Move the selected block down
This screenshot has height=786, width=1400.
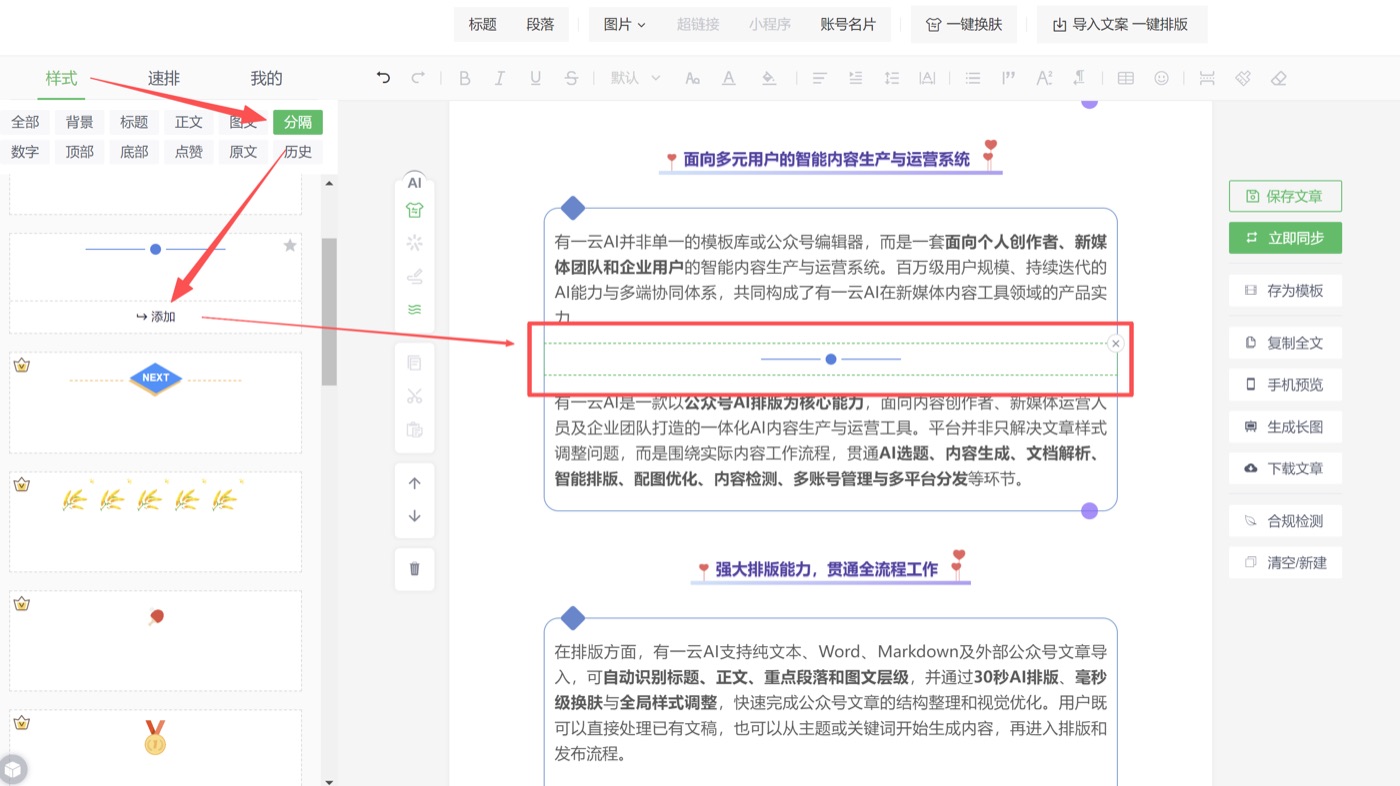point(414,516)
